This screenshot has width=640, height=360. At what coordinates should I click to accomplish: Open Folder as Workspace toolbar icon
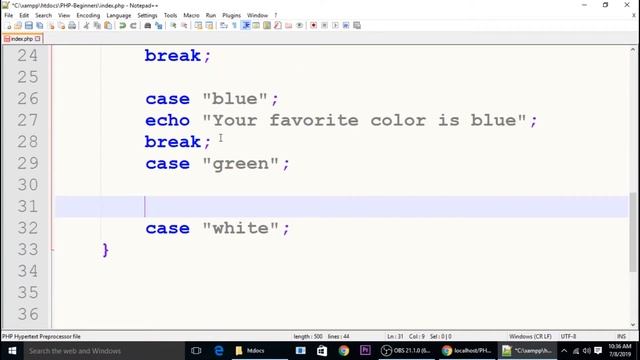pyautogui.click(x=289, y=26)
